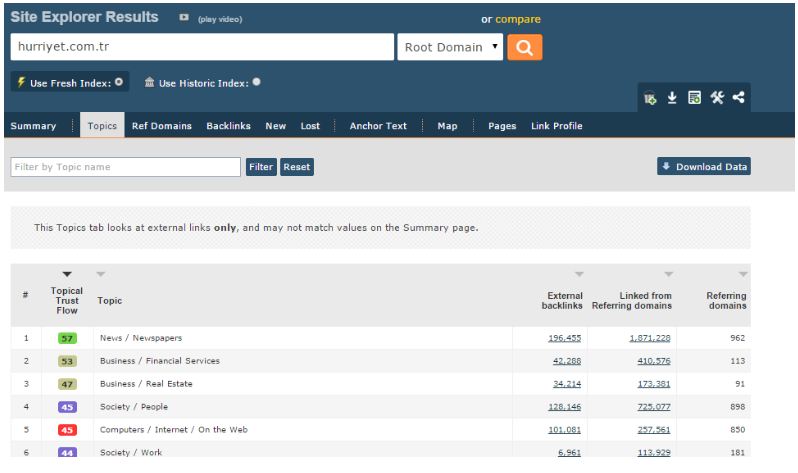Click the Site Explorer Results heading

84,17
